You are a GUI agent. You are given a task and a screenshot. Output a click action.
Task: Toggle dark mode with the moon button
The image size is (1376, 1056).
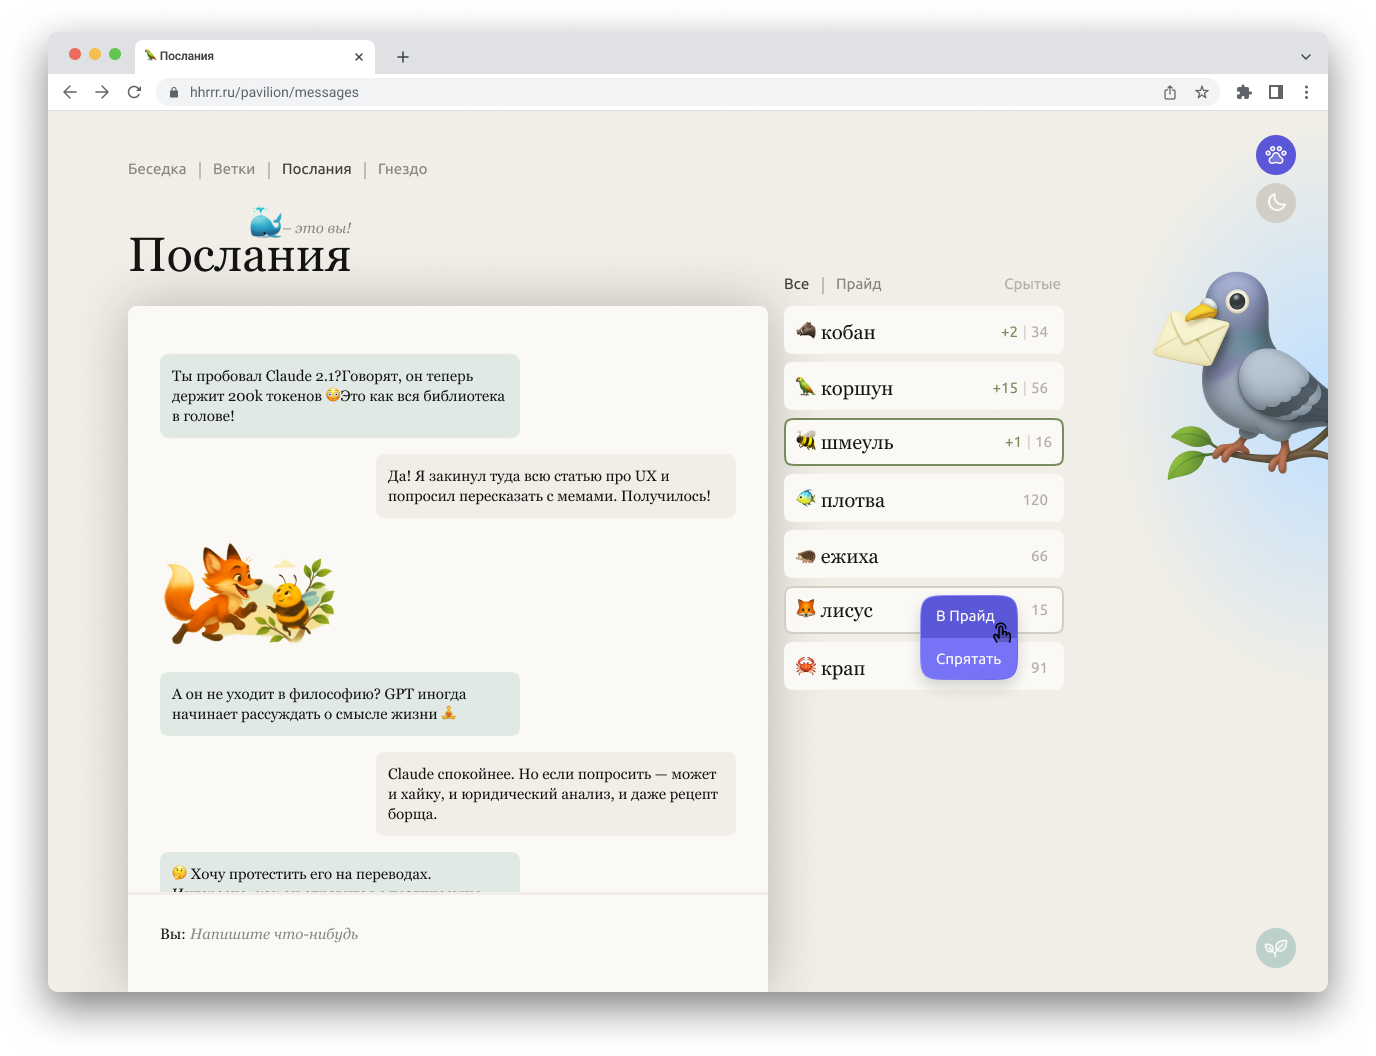(x=1275, y=203)
